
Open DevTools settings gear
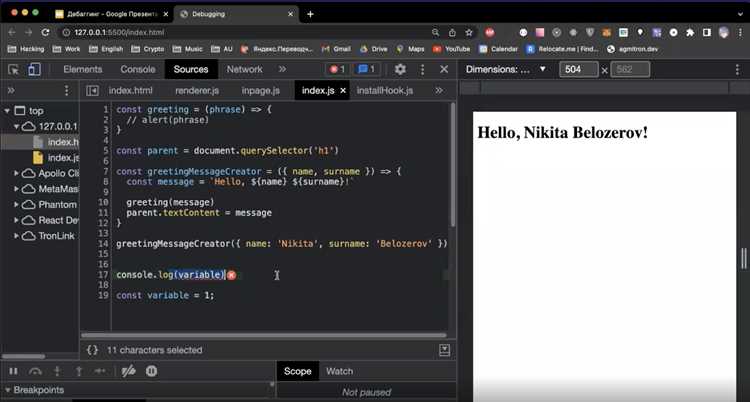point(400,69)
